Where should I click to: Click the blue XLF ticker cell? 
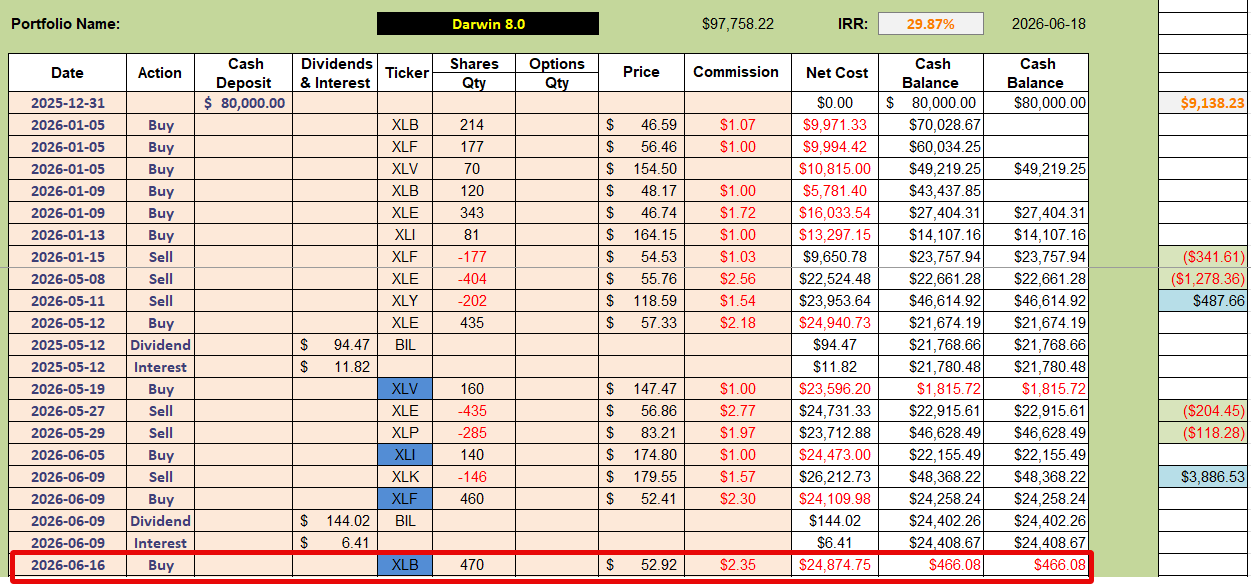(x=407, y=499)
